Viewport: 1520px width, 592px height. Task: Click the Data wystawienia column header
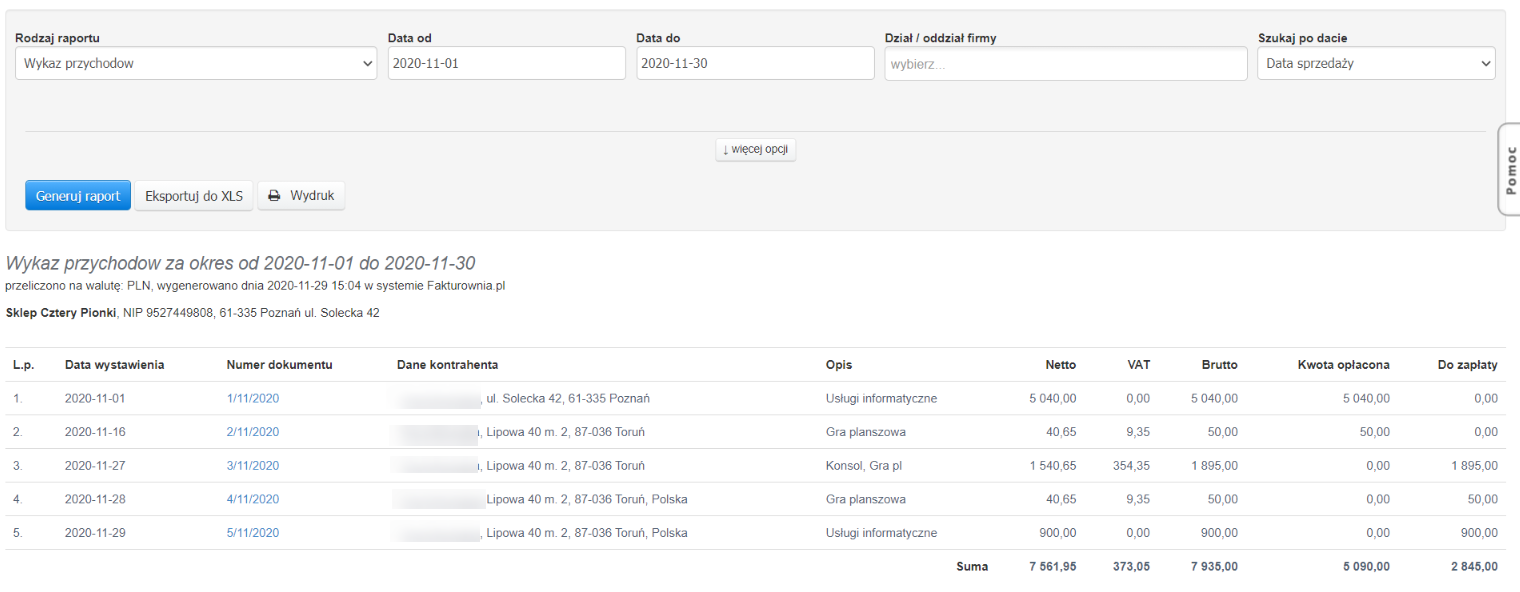pyautogui.click(x=114, y=365)
